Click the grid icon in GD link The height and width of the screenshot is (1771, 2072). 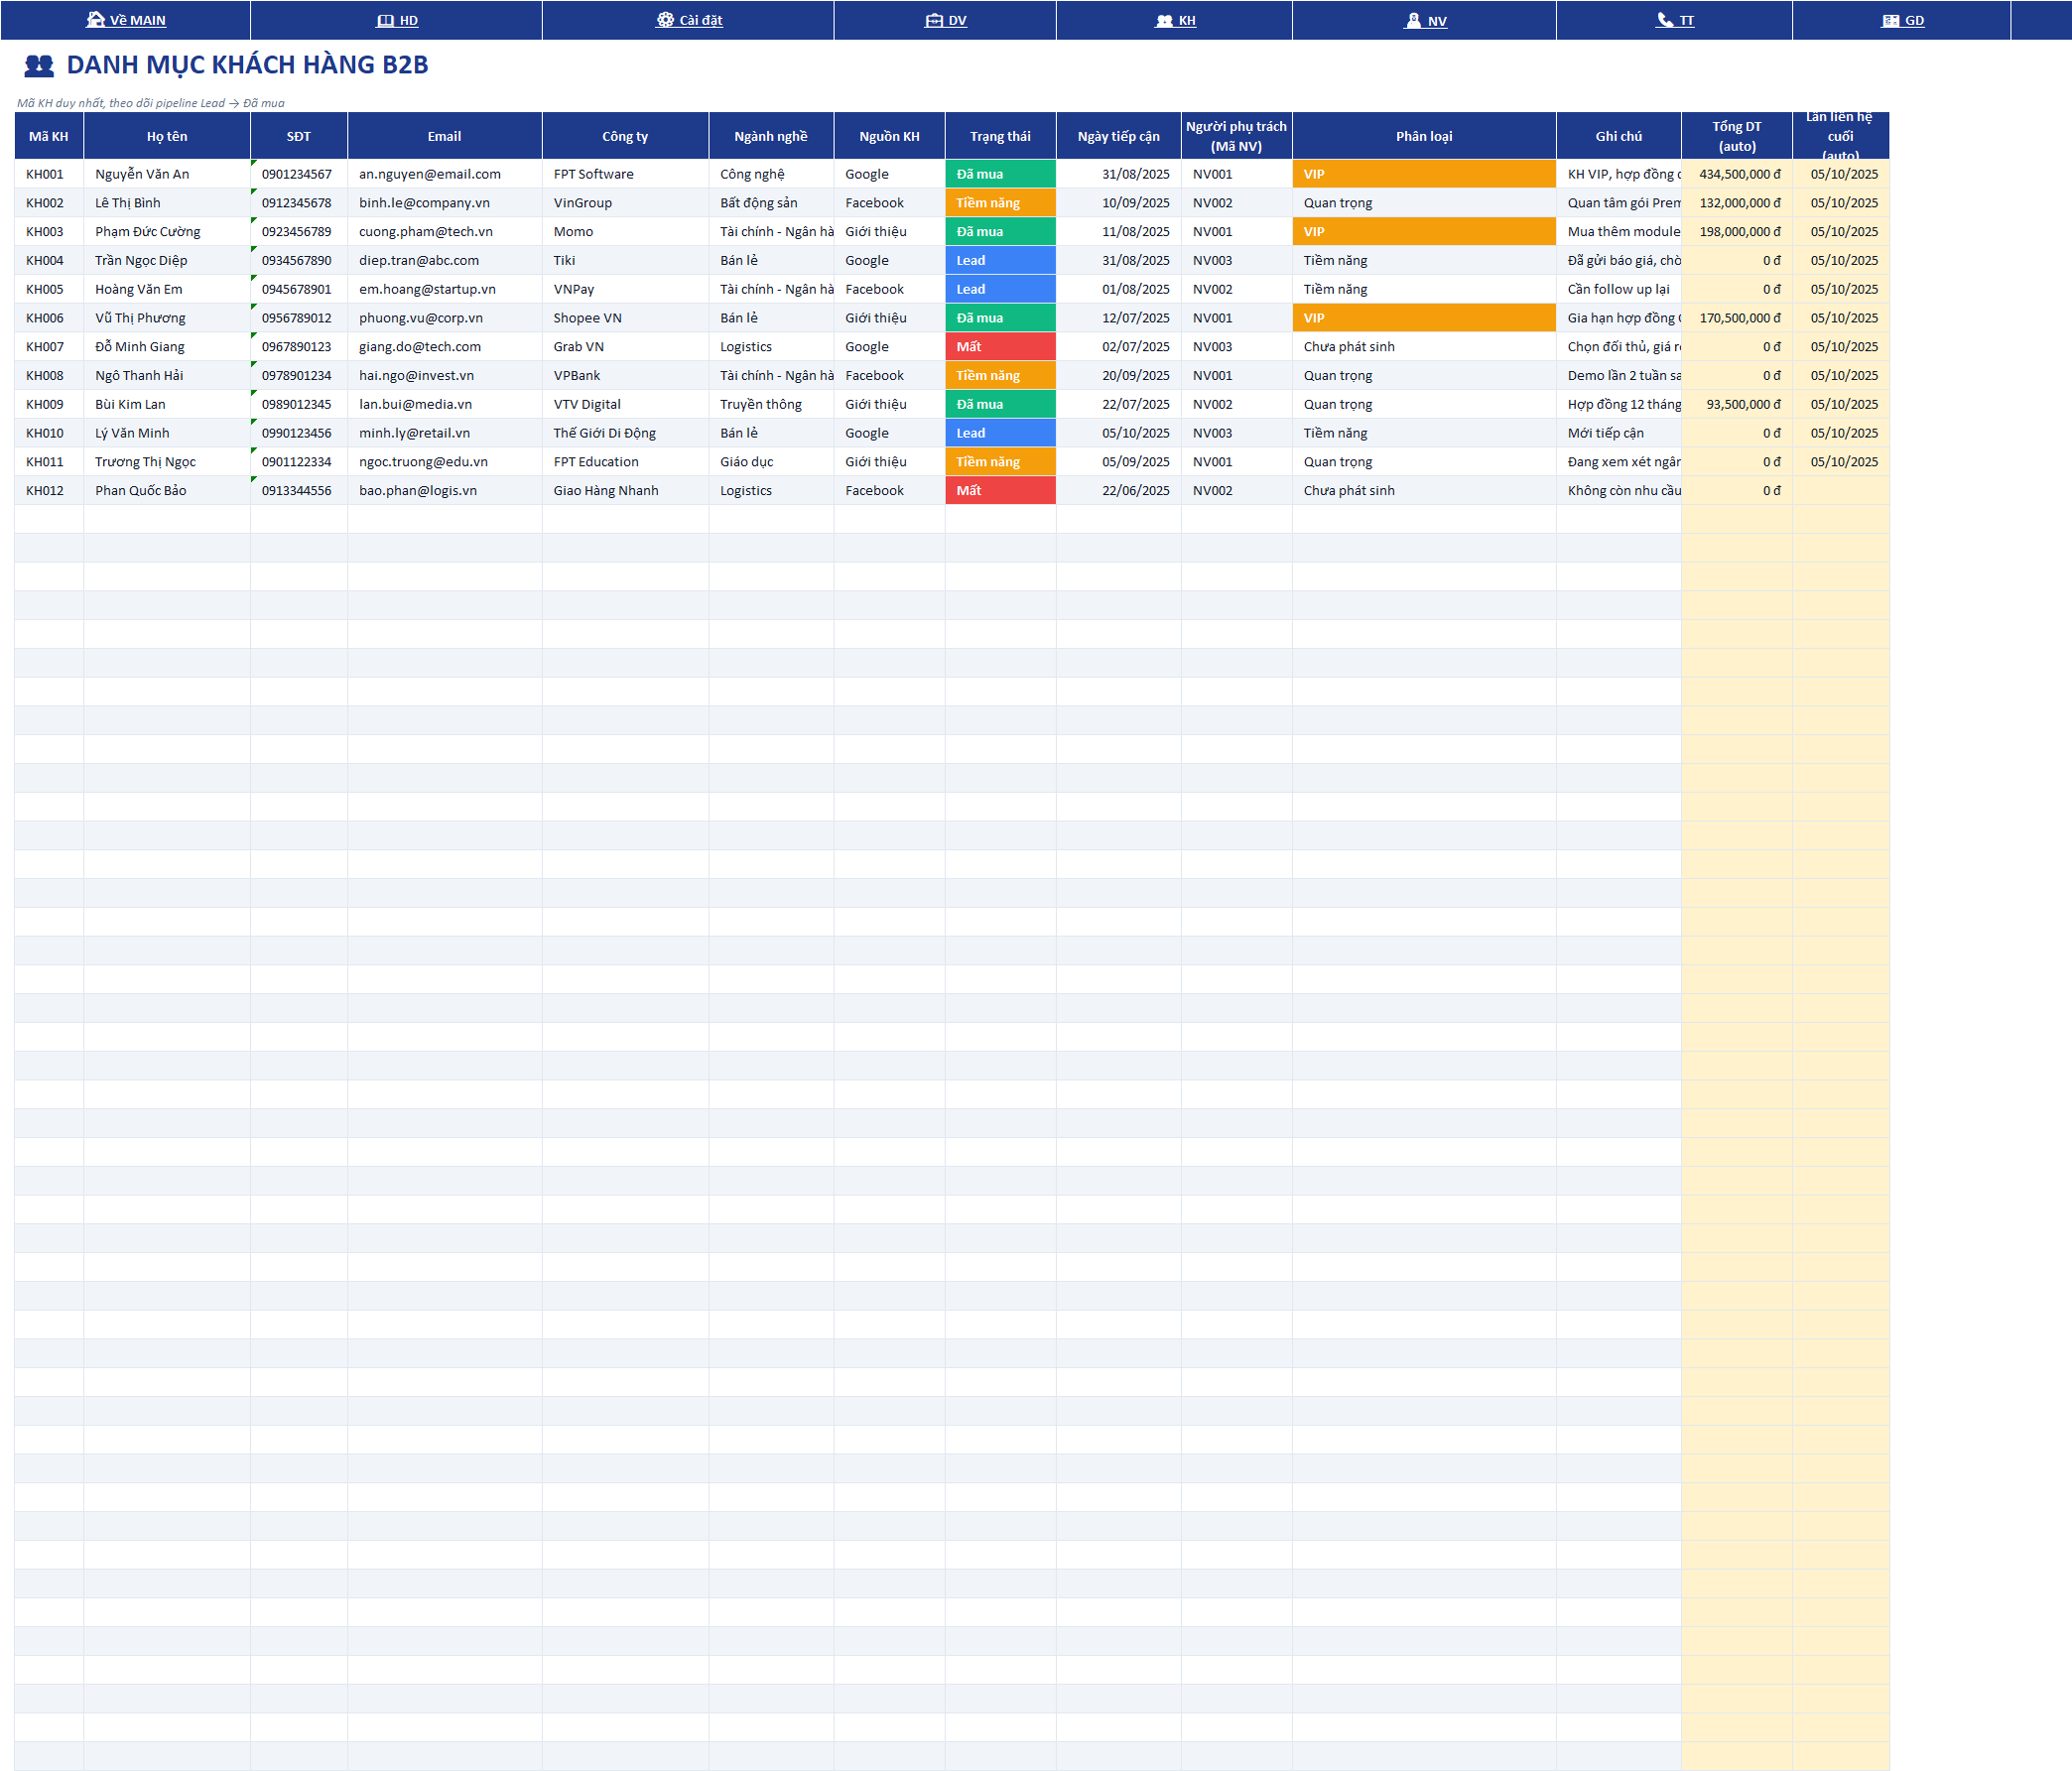(1890, 20)
